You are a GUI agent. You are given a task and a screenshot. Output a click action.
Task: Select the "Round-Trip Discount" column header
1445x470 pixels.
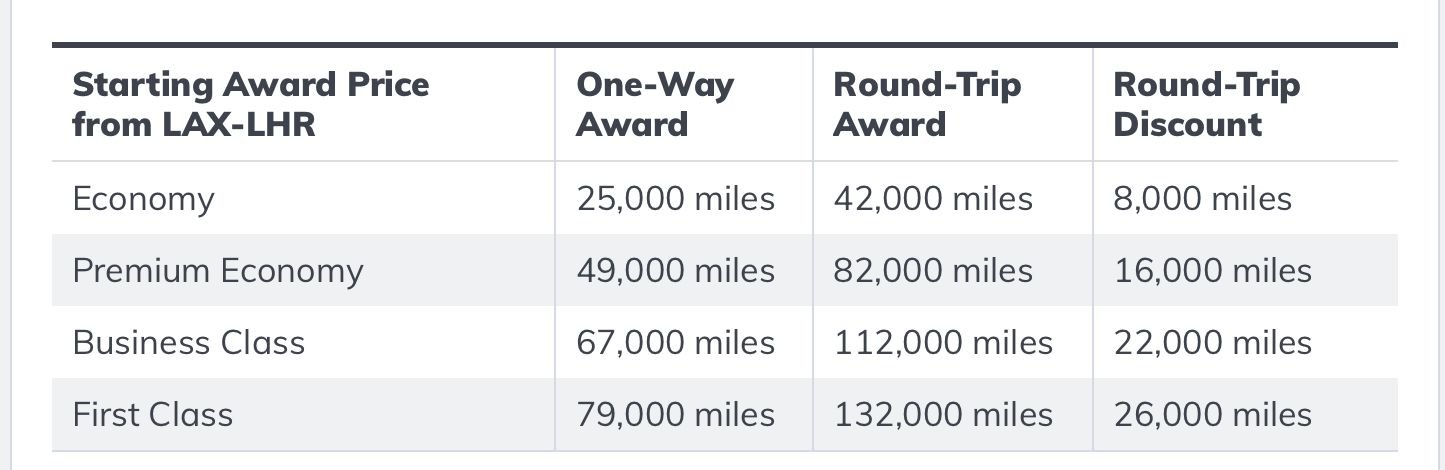[x=1206, y=104]
